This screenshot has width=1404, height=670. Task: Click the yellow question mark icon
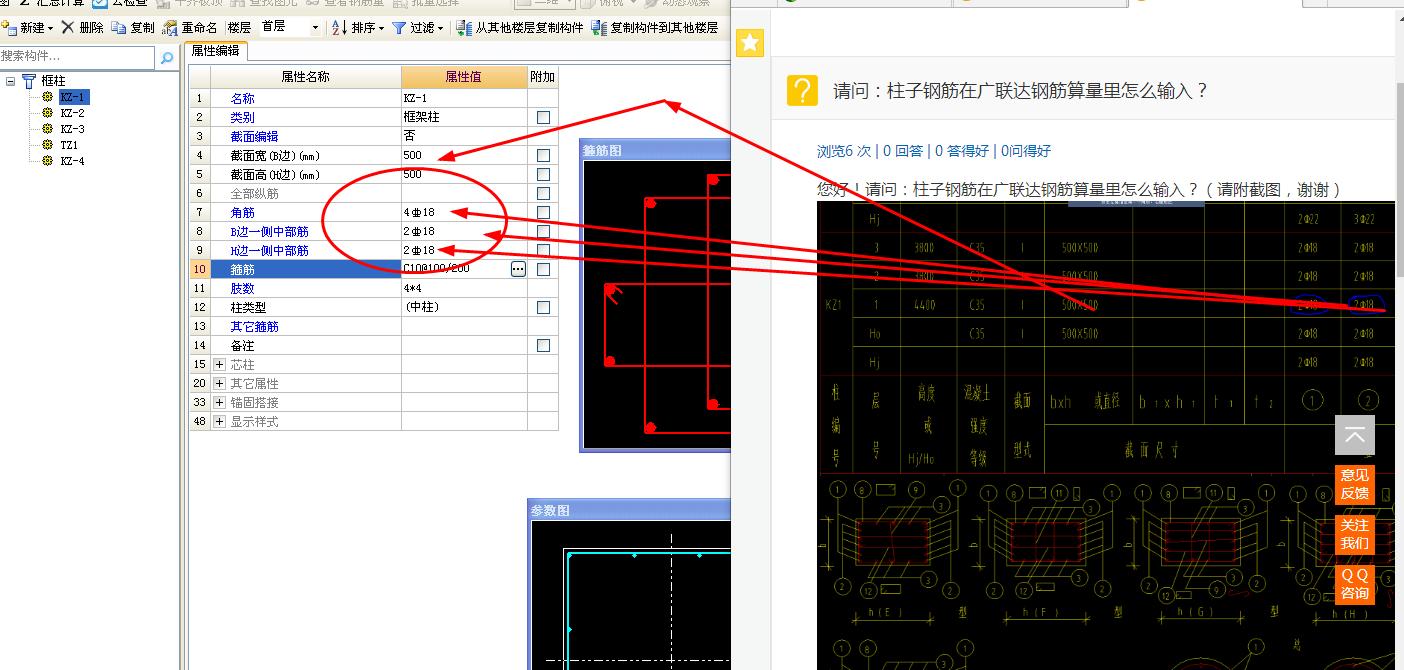point(802,90)
